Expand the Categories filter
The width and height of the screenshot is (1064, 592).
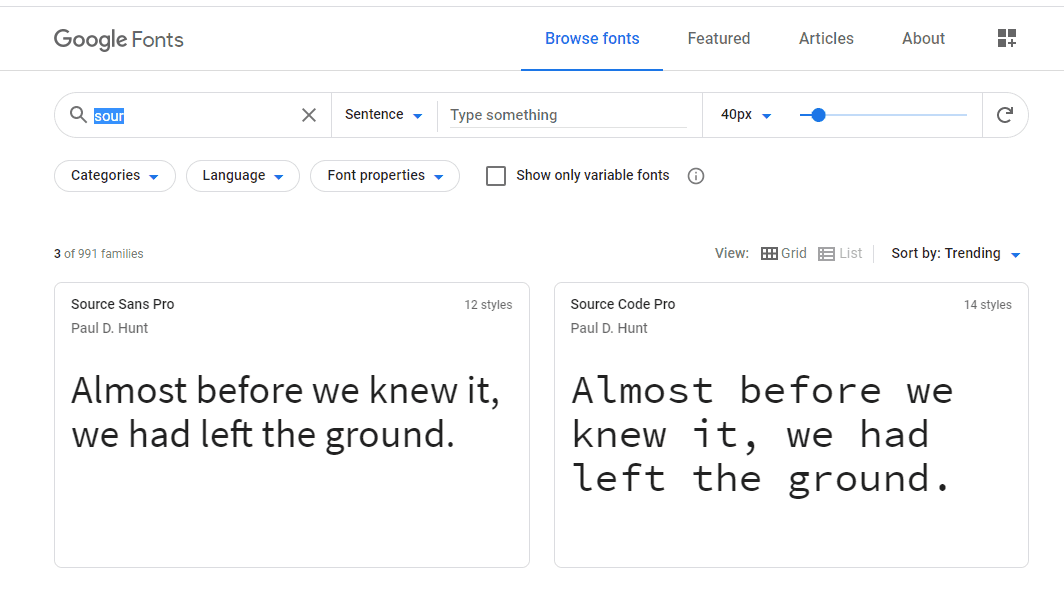point(115,176)
